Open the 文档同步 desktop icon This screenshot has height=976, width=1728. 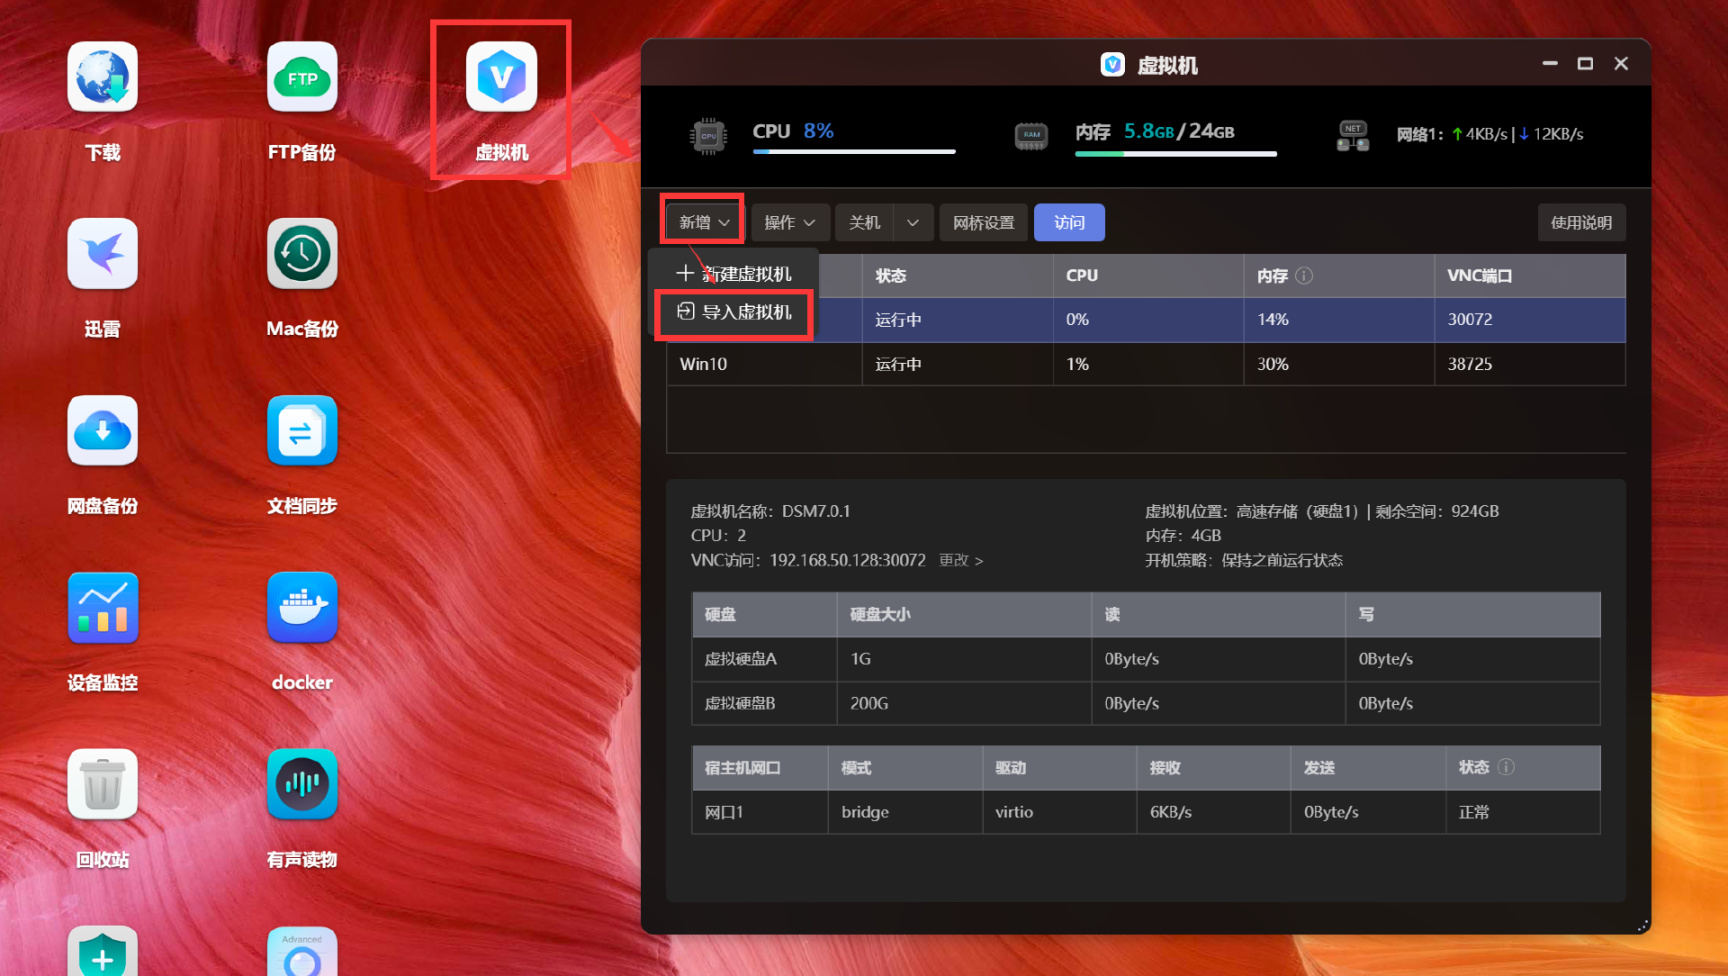point(302,431)
